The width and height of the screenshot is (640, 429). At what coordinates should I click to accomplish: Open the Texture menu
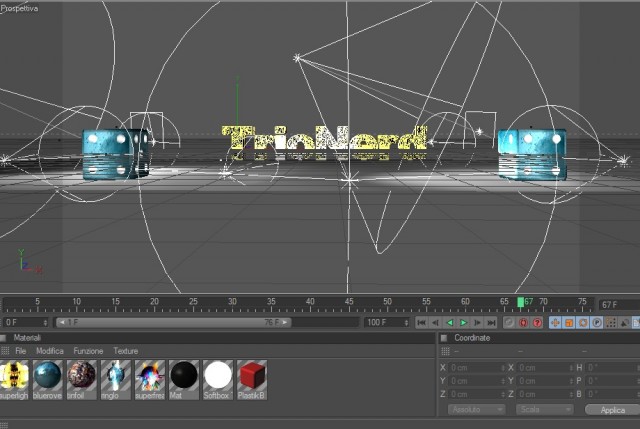coord(126,351)
